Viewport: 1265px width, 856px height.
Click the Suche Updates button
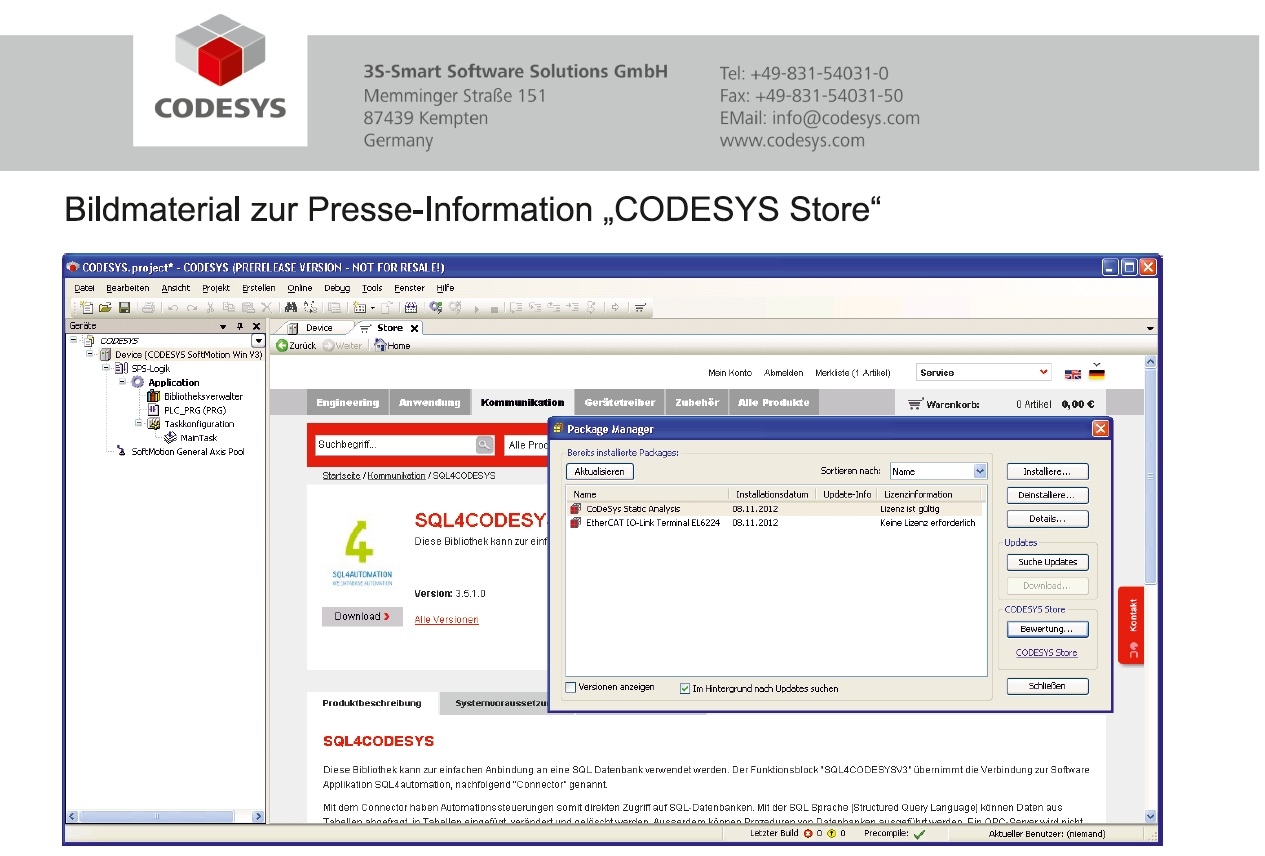pos(1046,561)
